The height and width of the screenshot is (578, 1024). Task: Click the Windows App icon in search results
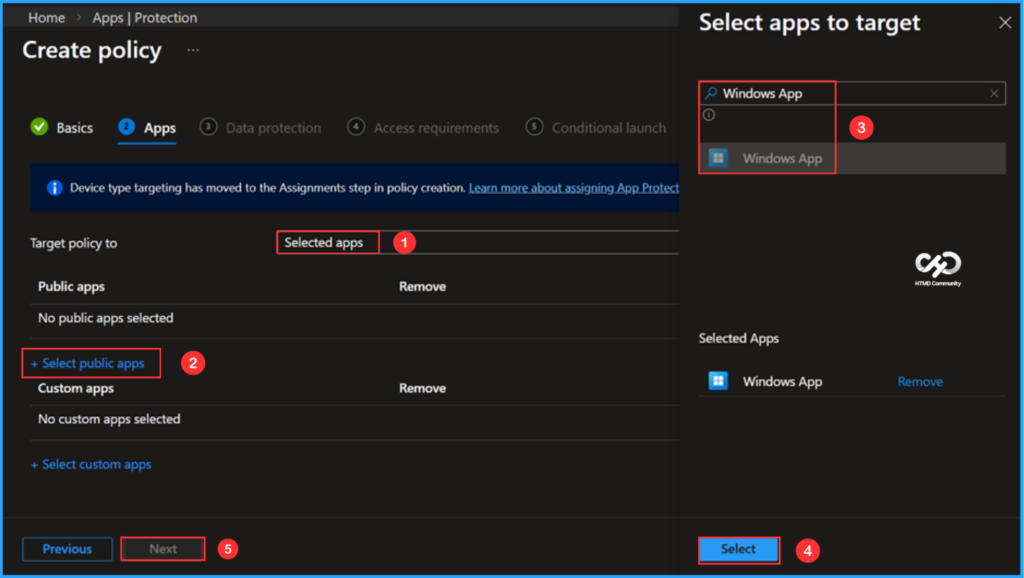pyautogui.click(x=717, y=157)
